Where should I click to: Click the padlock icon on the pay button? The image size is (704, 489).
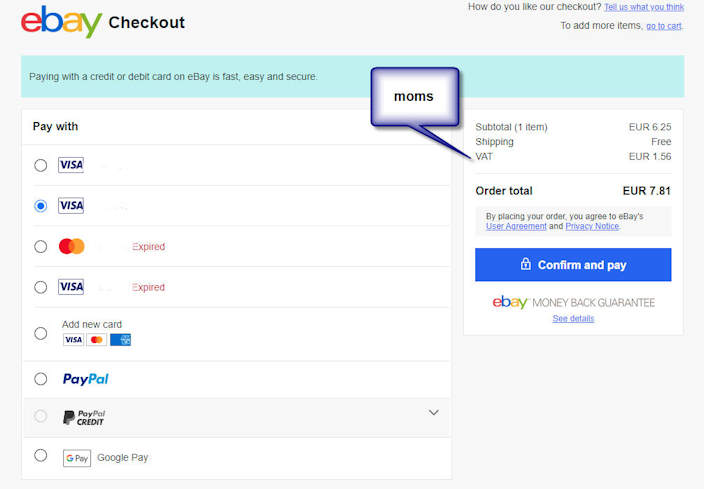point(525,264)
